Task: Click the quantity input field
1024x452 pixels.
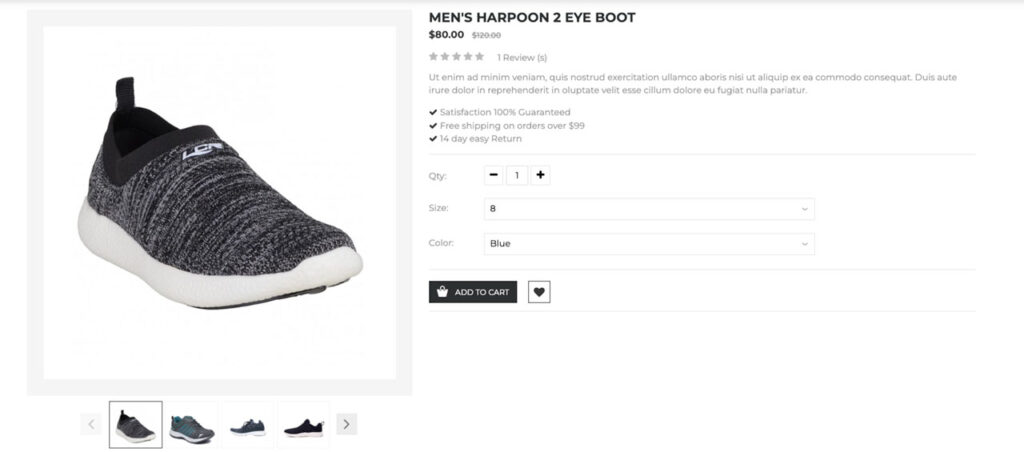Action: [x=517, y=175]
